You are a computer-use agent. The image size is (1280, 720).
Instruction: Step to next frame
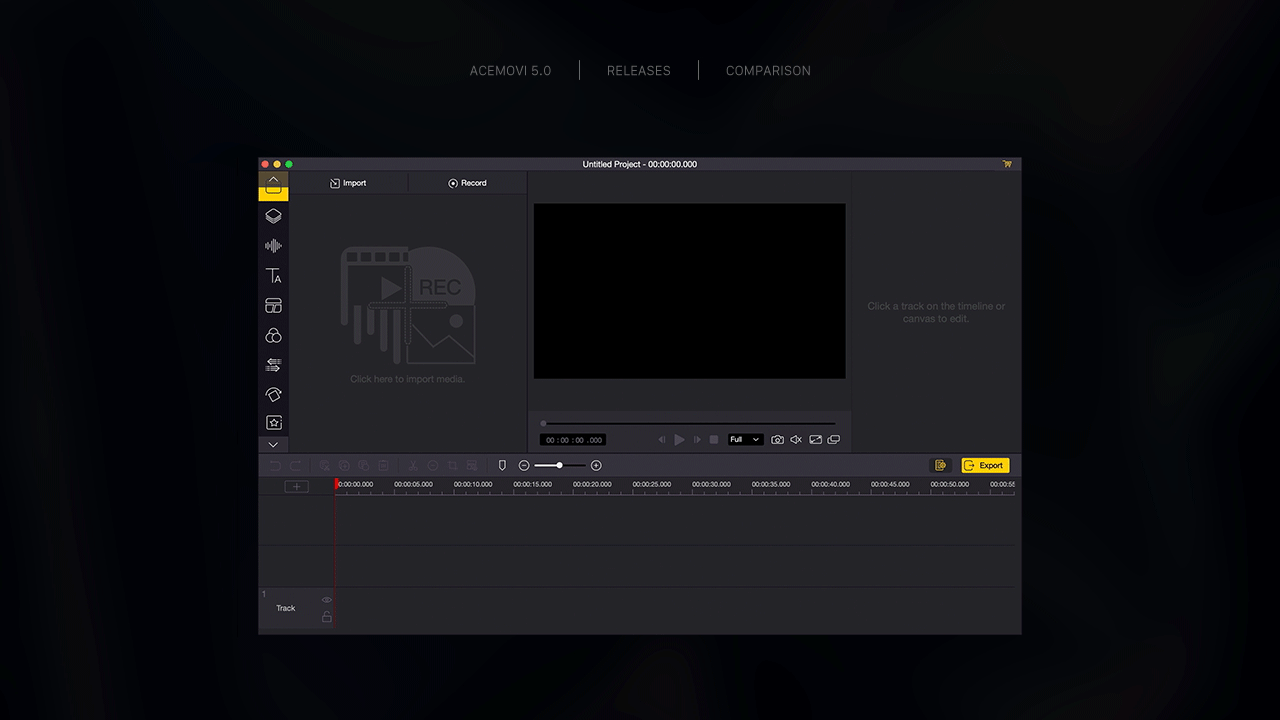point(697,440)
